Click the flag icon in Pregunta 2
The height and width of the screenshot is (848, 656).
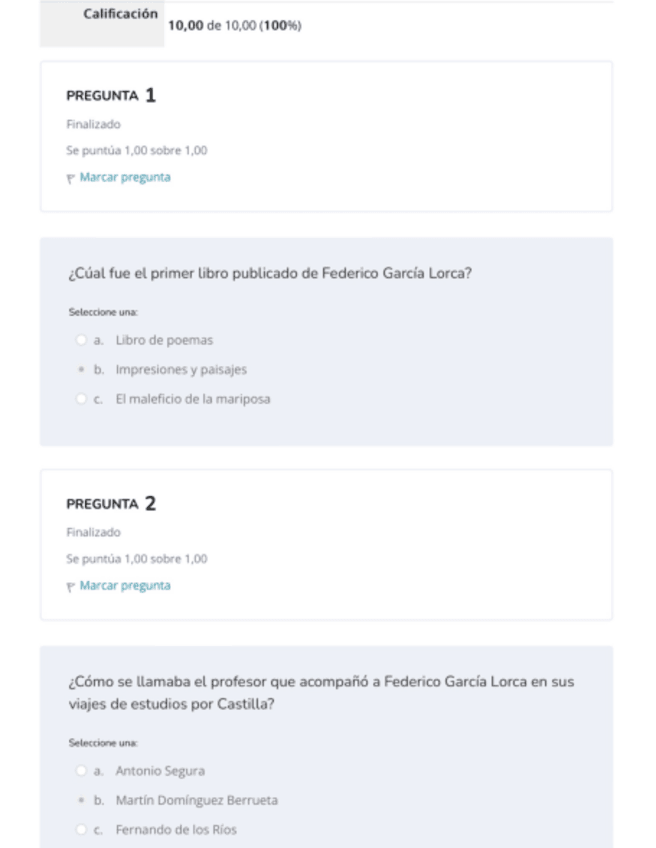[x=71, y=586]
